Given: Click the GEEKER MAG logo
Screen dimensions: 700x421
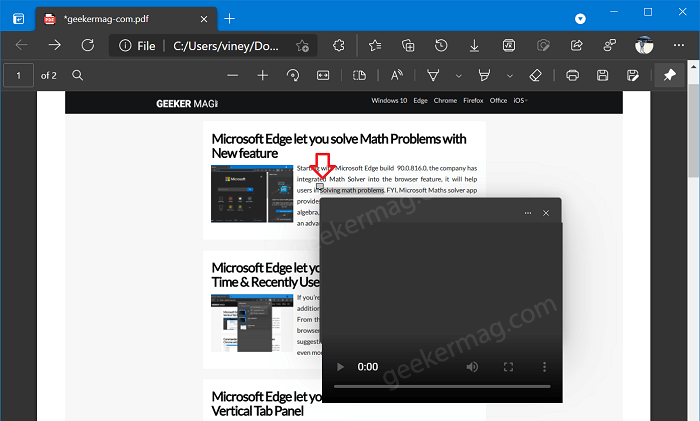Looking at the screenshot, I should [187, 104].
